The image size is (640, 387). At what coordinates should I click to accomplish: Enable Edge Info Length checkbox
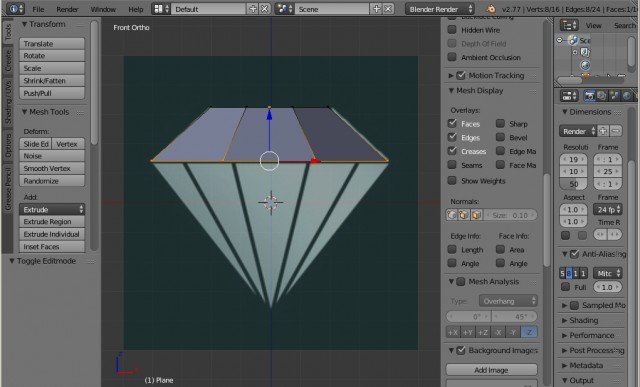pyautogui.click(x=452, y=249)
